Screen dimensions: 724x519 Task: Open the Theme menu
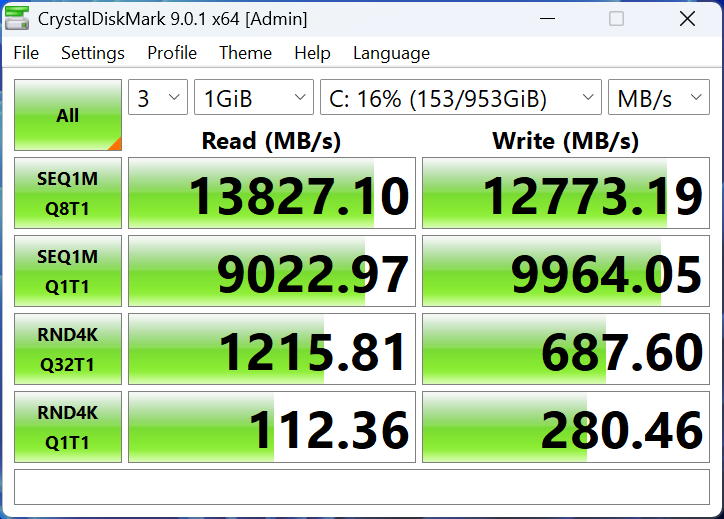245,53
